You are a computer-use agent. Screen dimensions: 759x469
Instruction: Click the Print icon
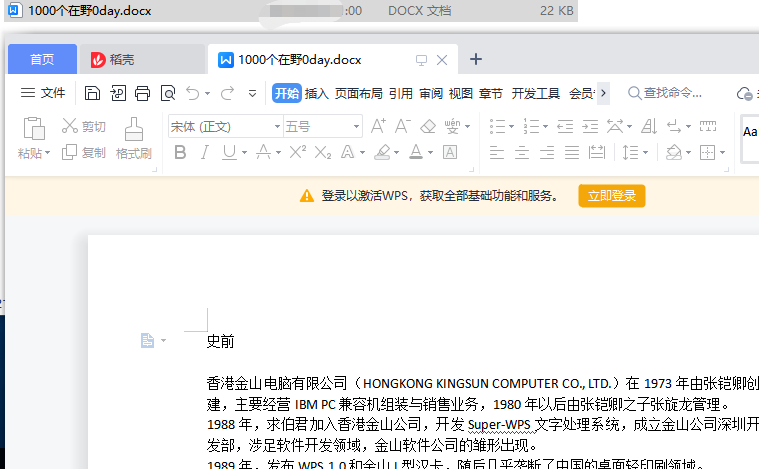coord(142,93)
